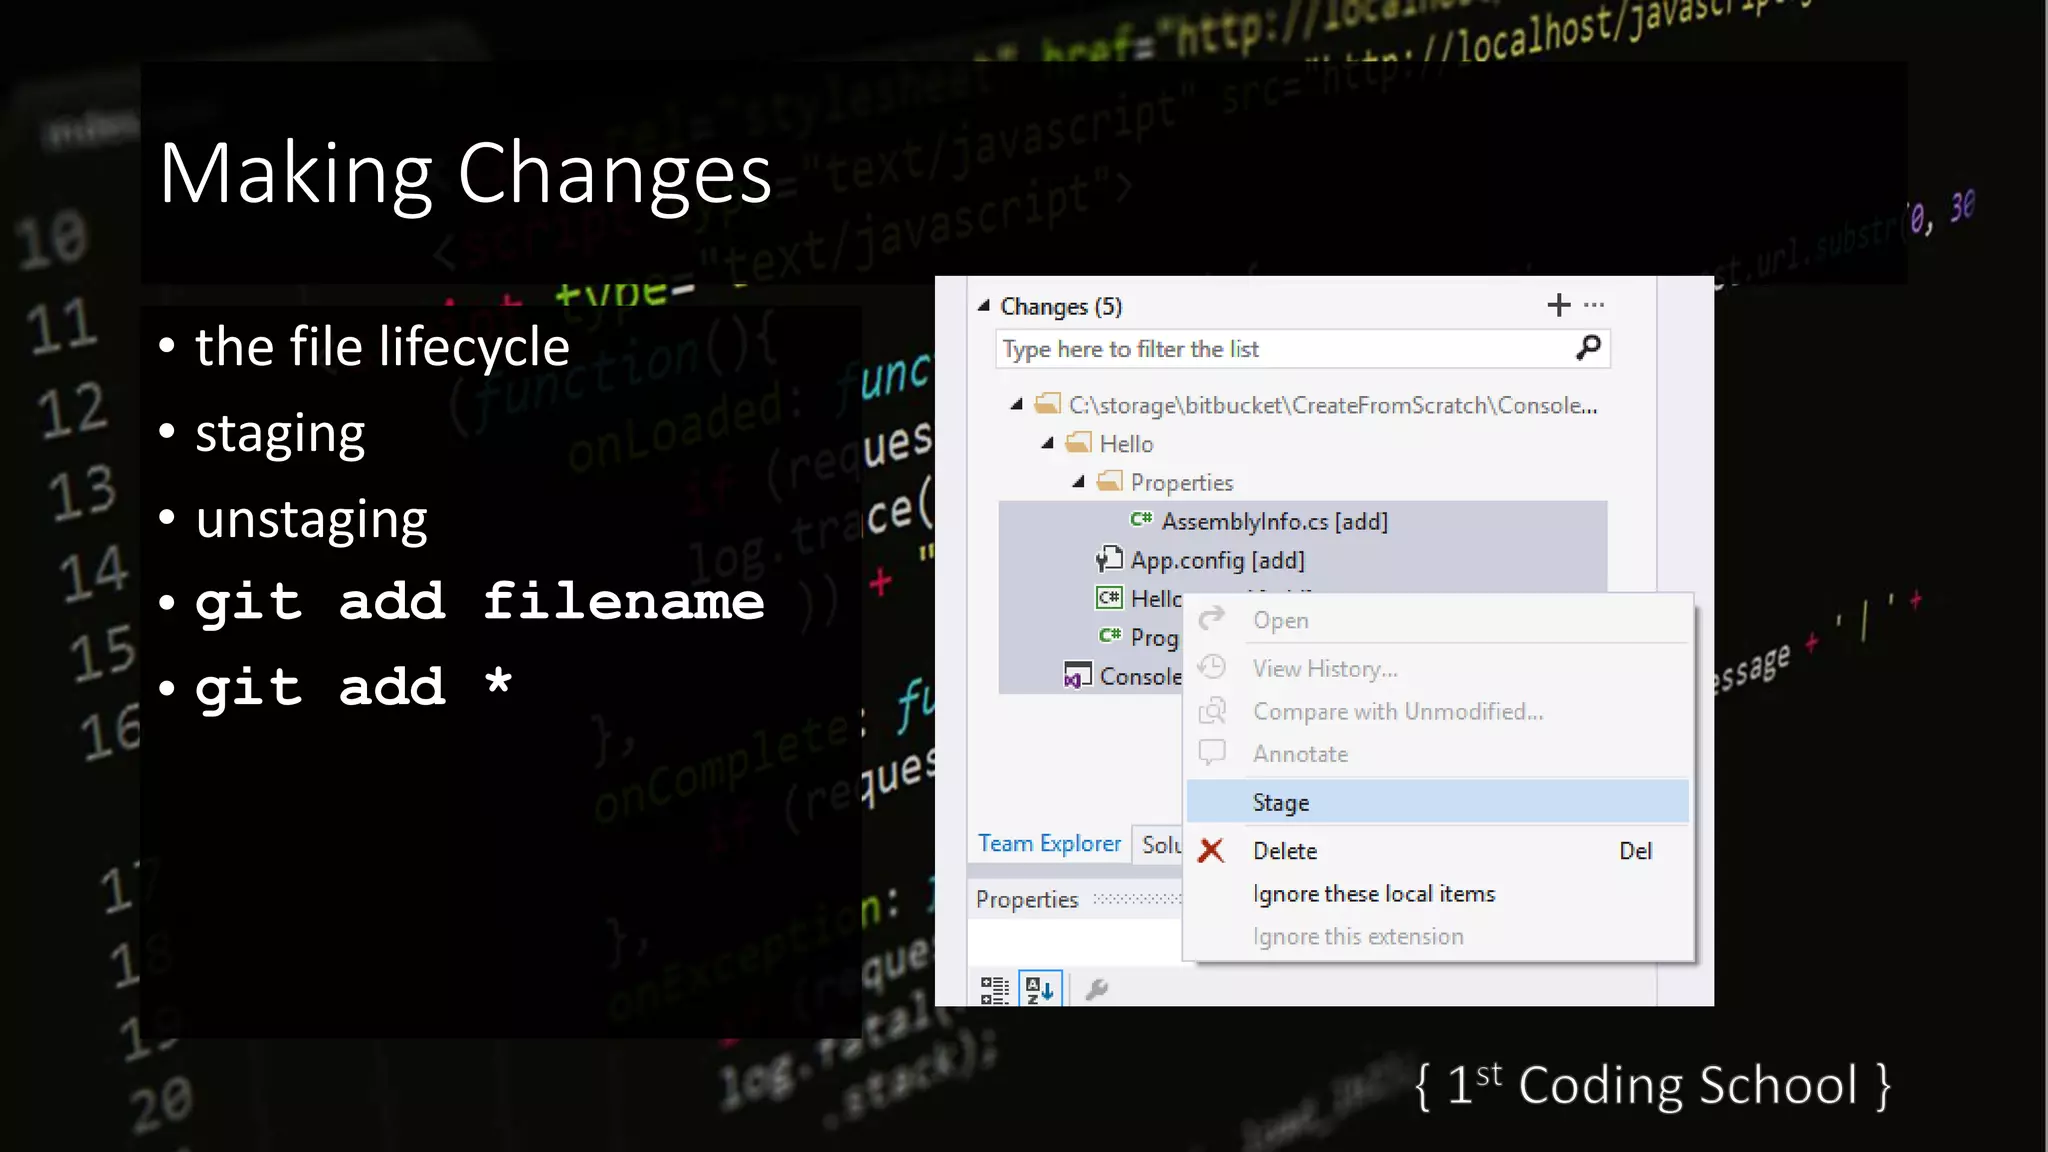Image resolution: width=2048 pixels, height=1152 pixels.
Task: Choose Ignore these local items
Action: pyautogui.click(x=1373, y=894)
